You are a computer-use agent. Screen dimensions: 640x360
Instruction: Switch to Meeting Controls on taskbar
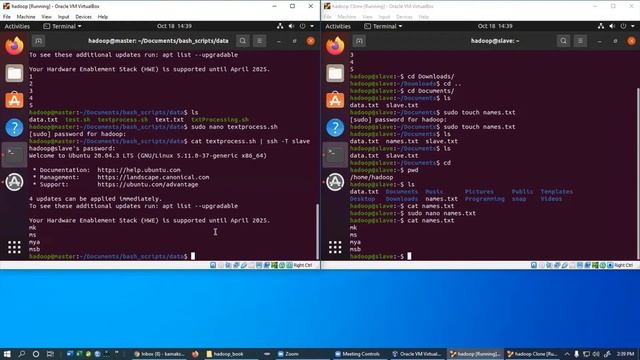[x=358, y=354]
